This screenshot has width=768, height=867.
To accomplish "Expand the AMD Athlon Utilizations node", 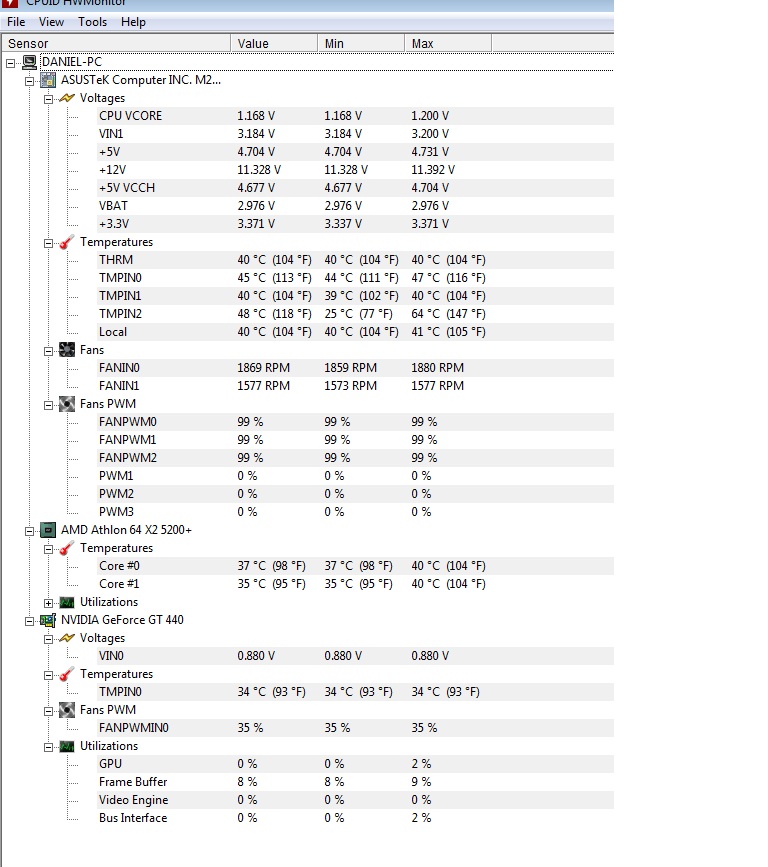I will (48, 602).
